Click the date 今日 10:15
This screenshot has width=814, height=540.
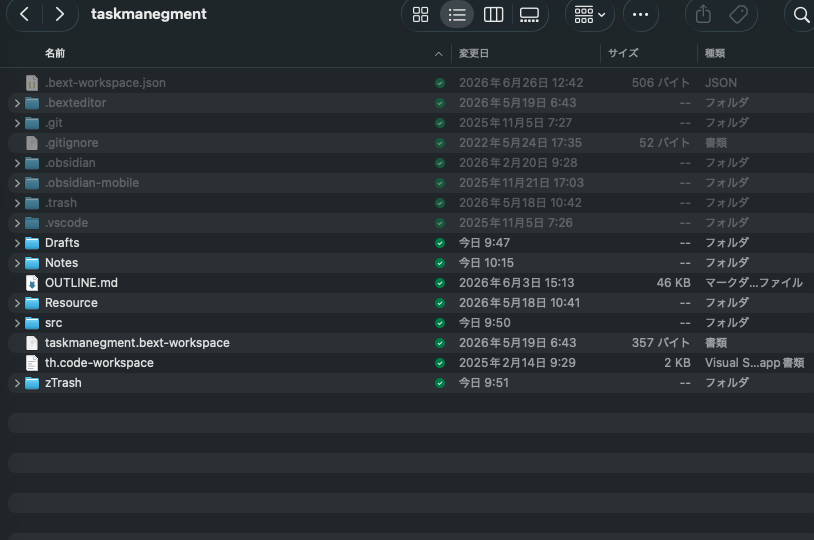pyautogui.click(x=486, y=263)
